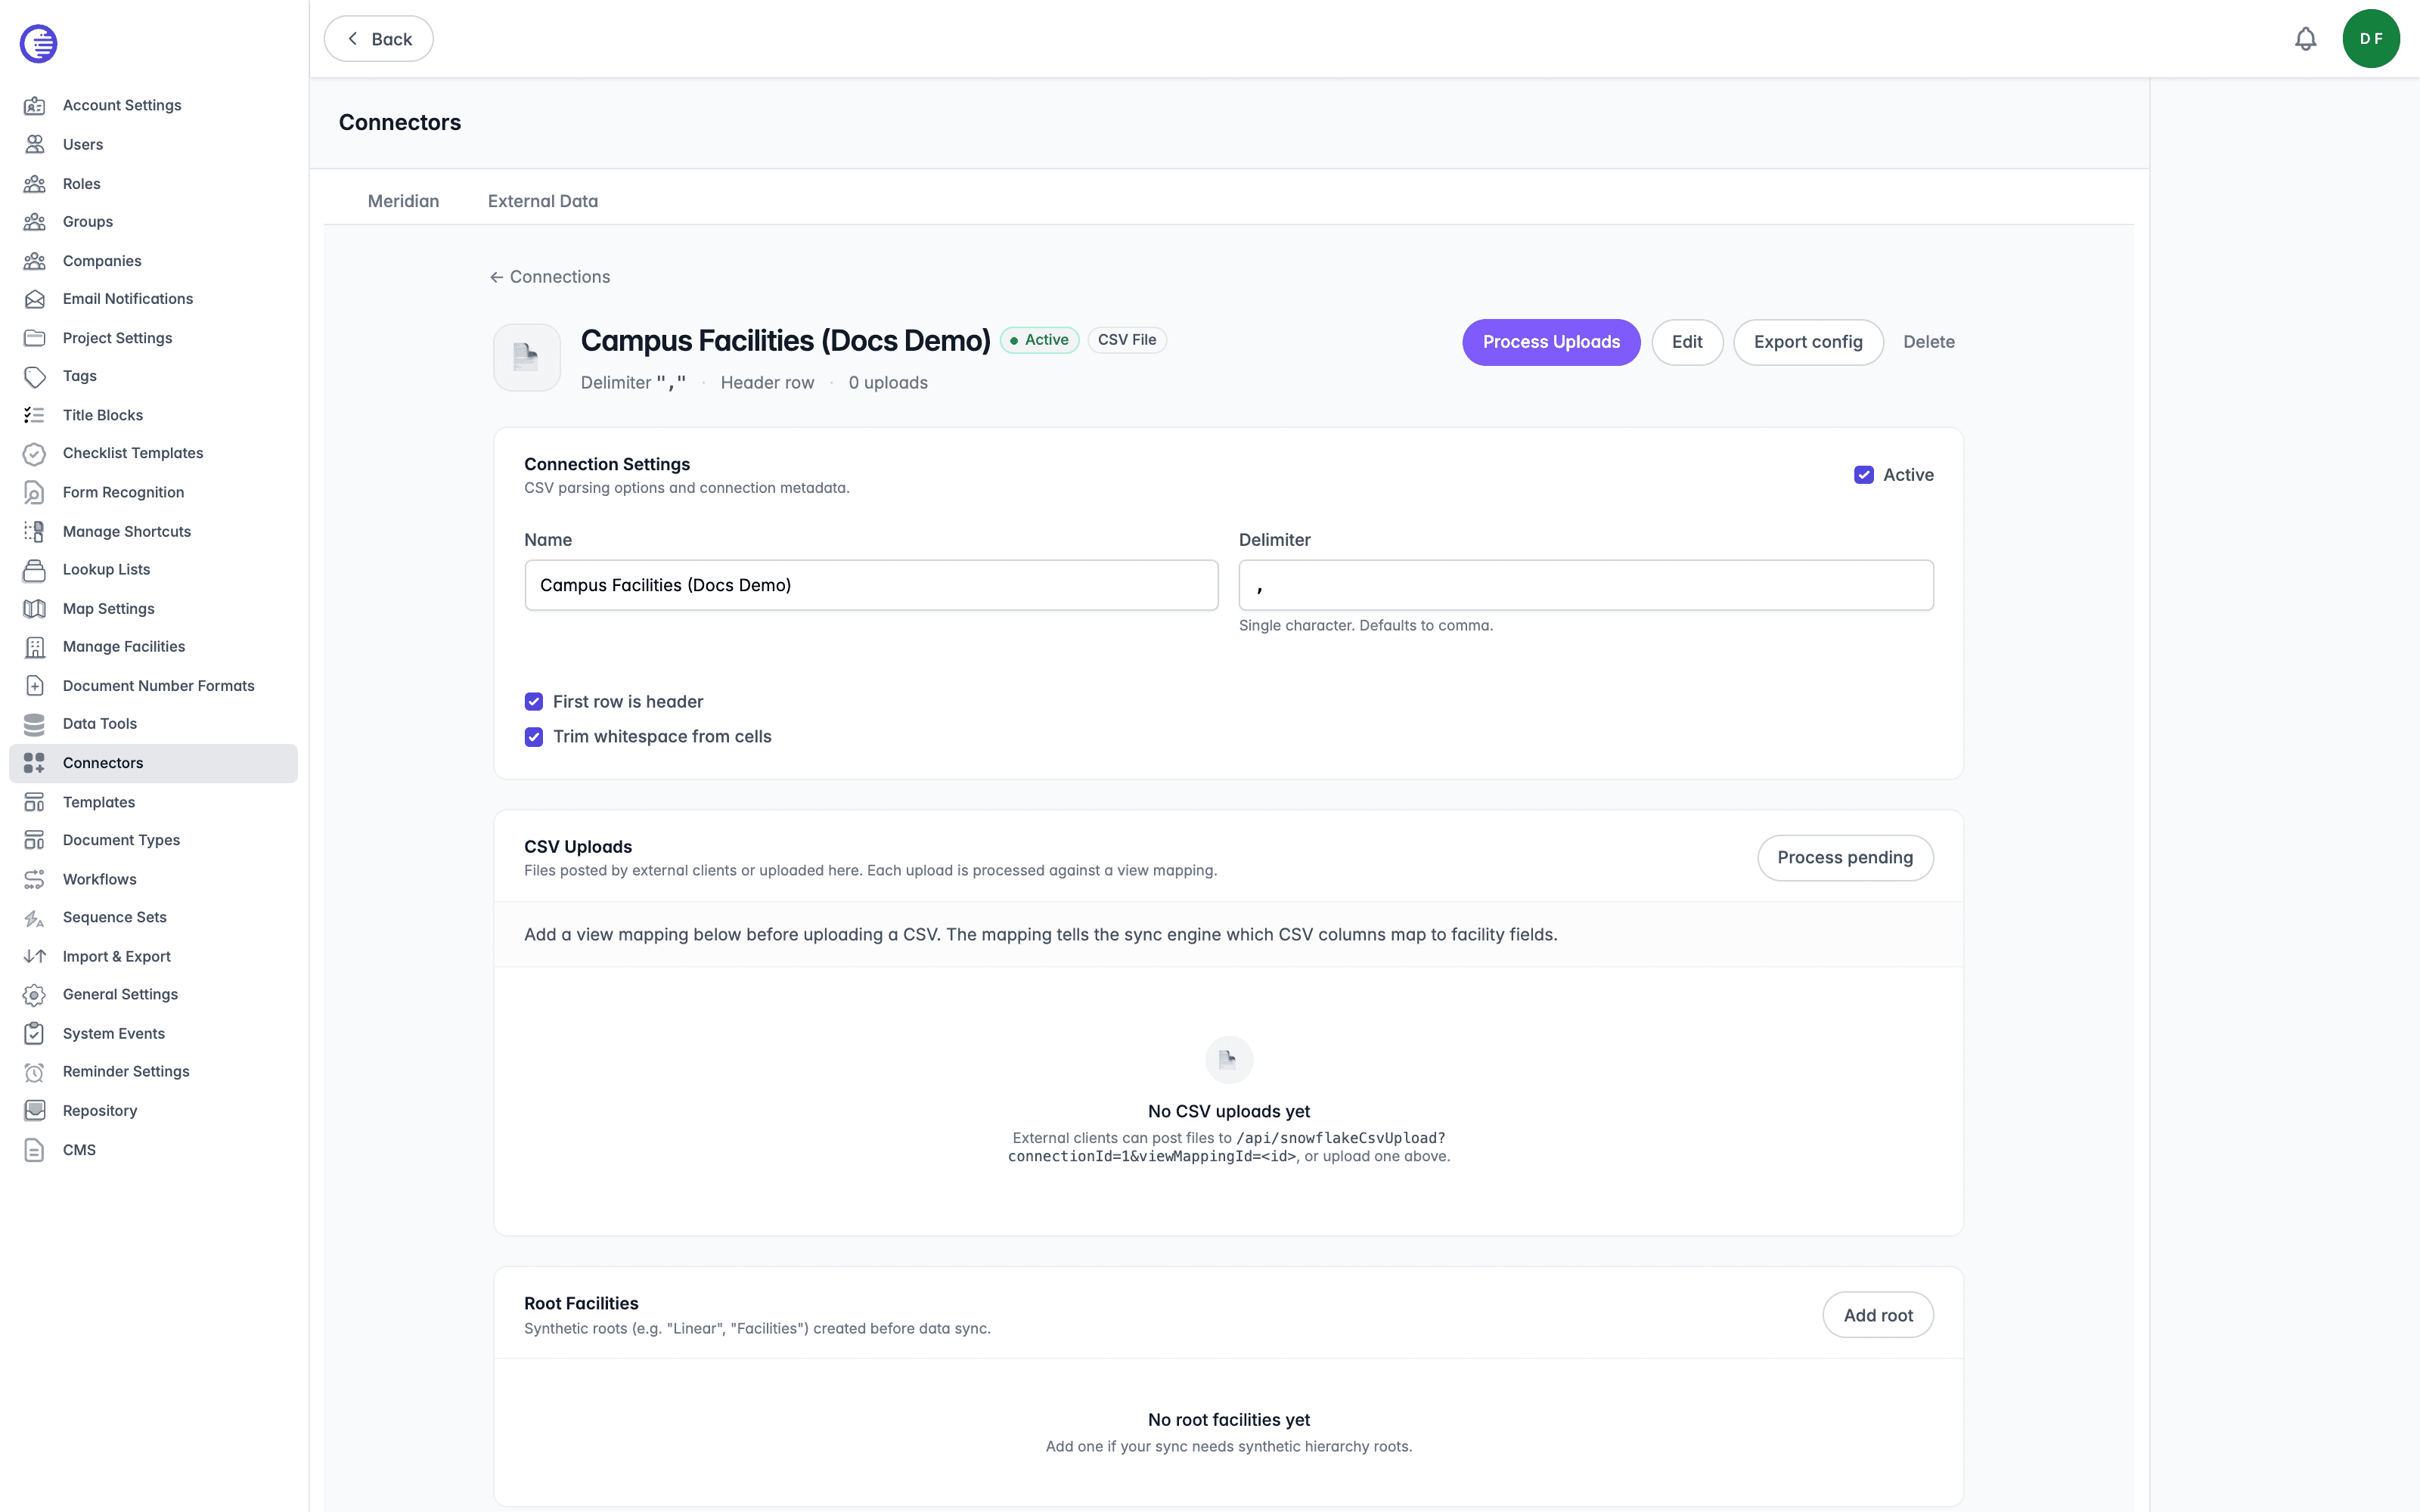2420x1512 pixels.
Task: Click the CSV file icon beside connection title
Action: pos(527,357)
